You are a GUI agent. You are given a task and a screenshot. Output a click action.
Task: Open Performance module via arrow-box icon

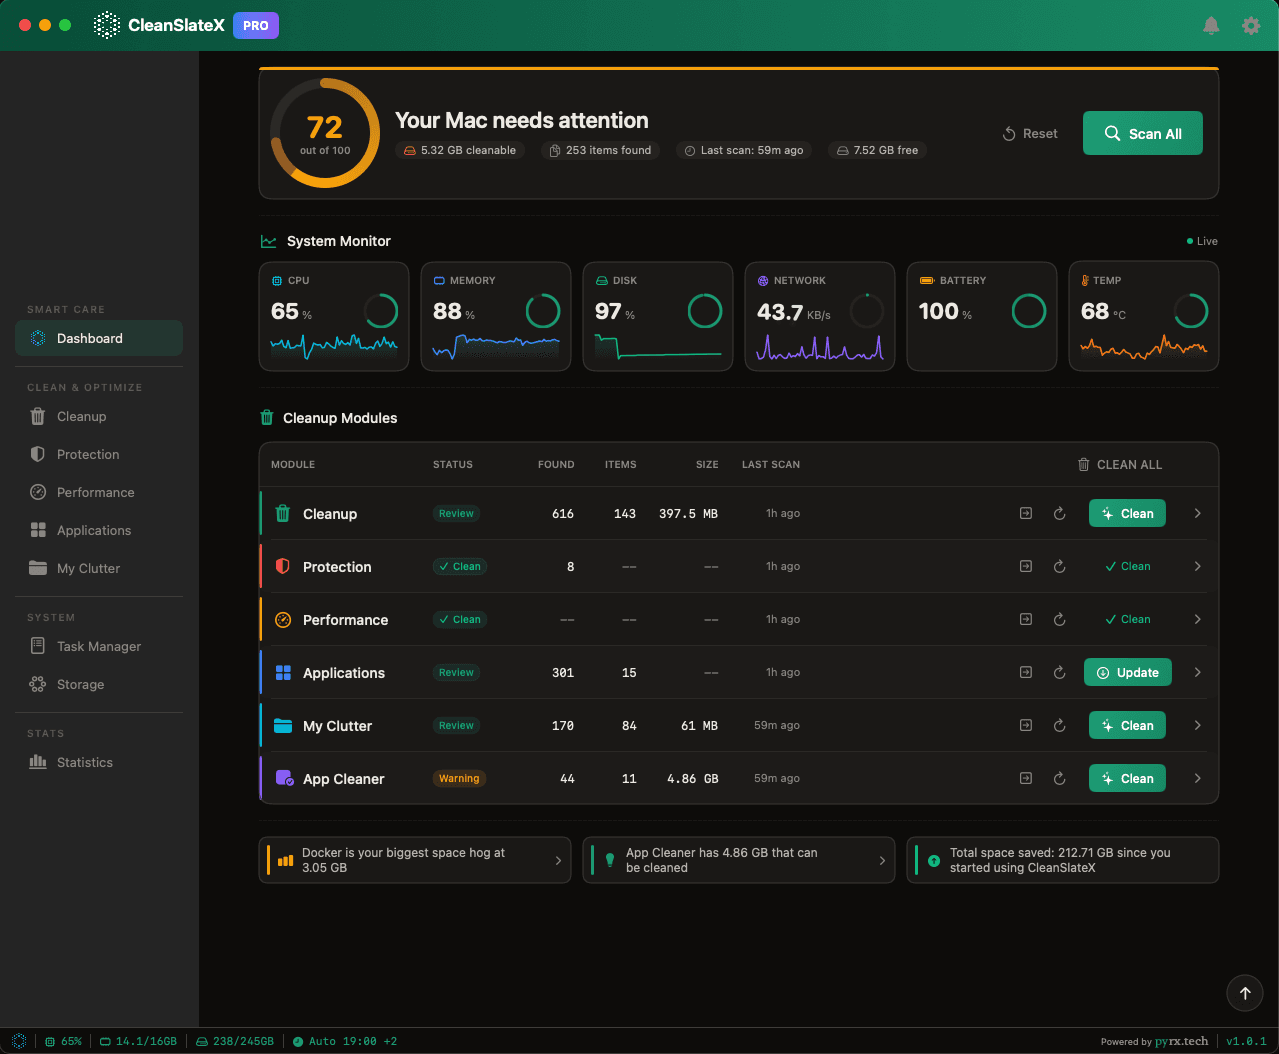(x=1025, y=619)
